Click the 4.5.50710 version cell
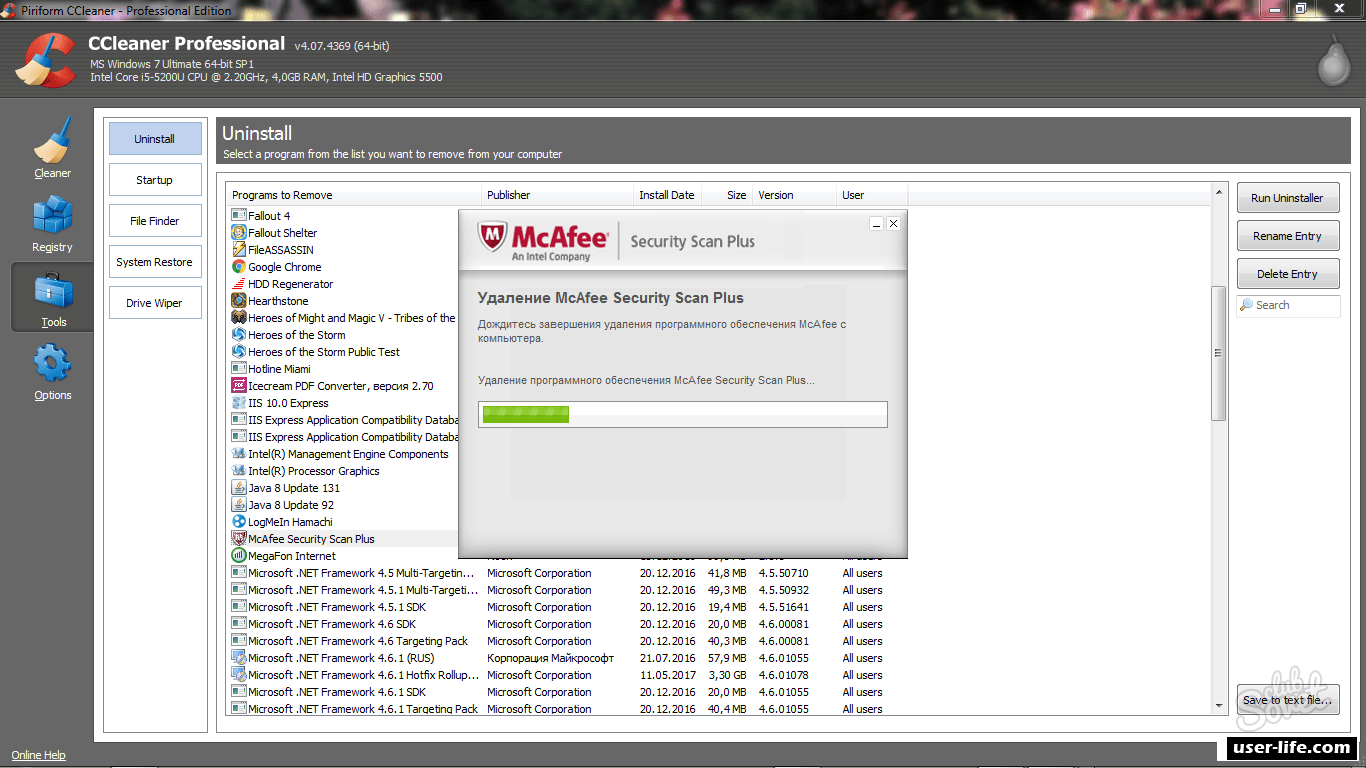This screenshot has height=768, width=1366. click(783, 573)
